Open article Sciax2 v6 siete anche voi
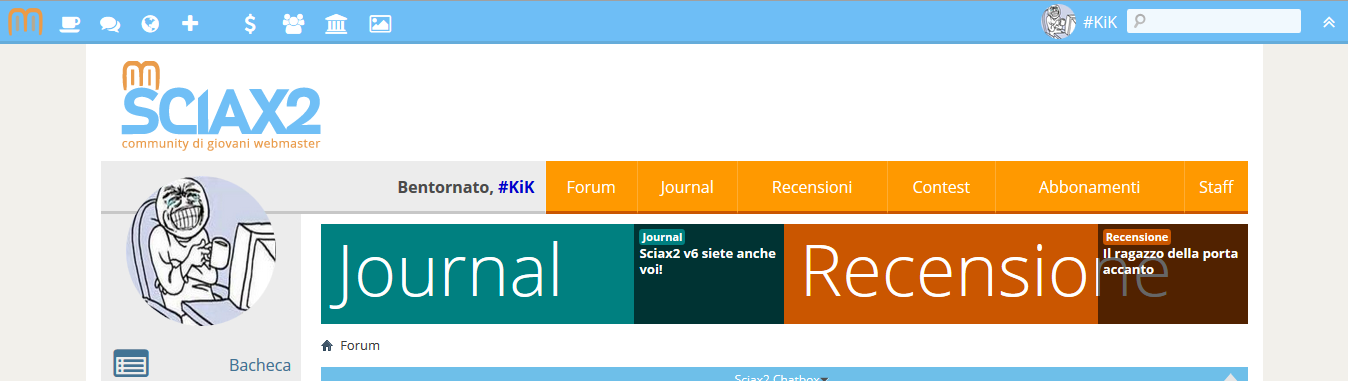 coord(708,262)
